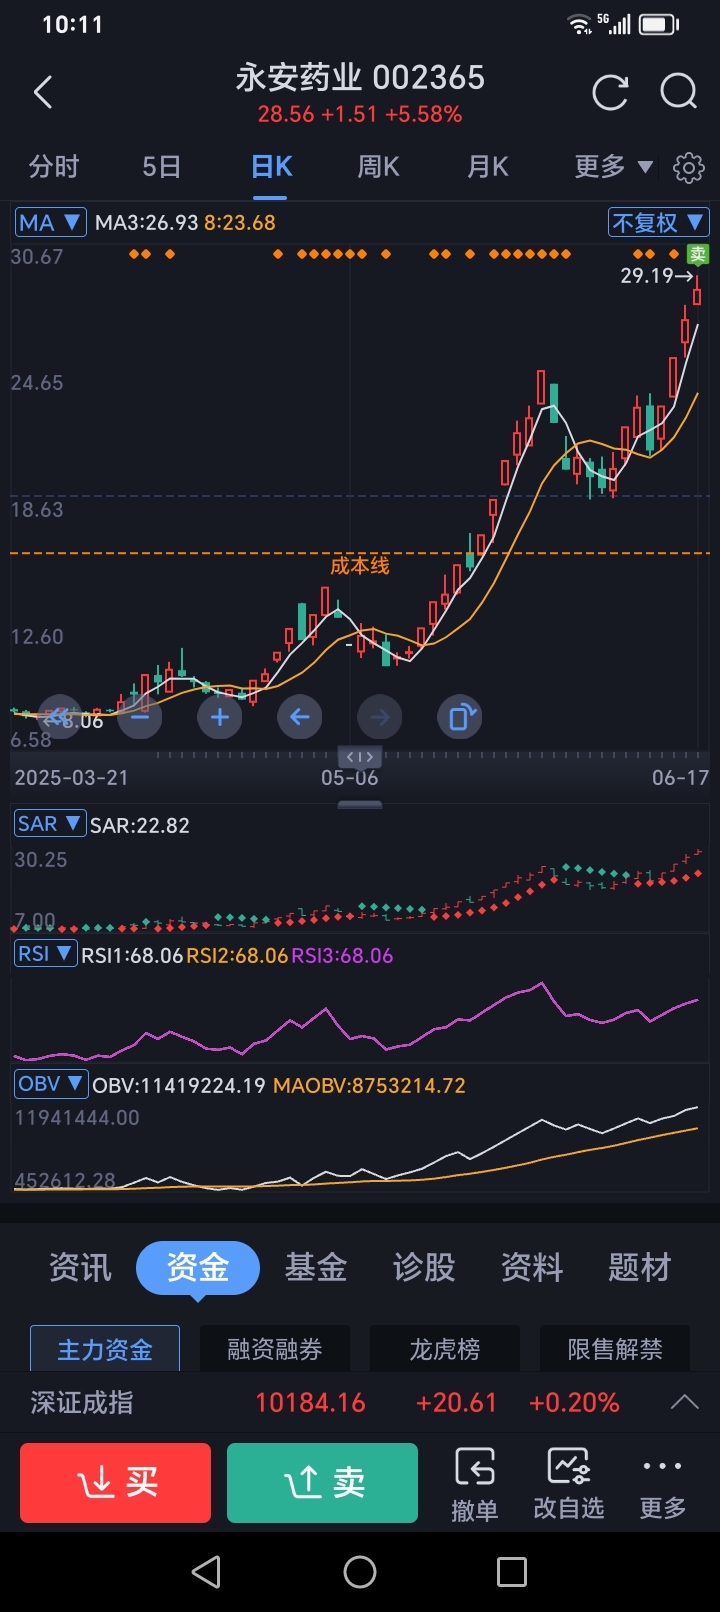Tap the rewind double-arrow chart control
The height and width of the screenshot is (1612, 720).
point(60,717)
